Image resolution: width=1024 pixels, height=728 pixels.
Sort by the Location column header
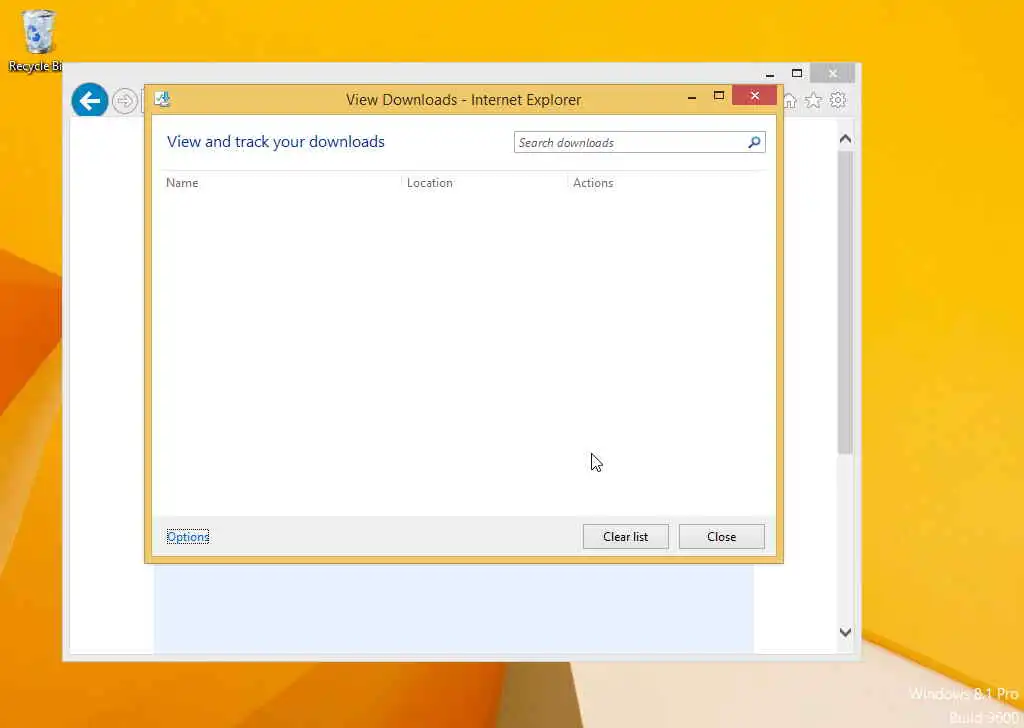point(430,183)
